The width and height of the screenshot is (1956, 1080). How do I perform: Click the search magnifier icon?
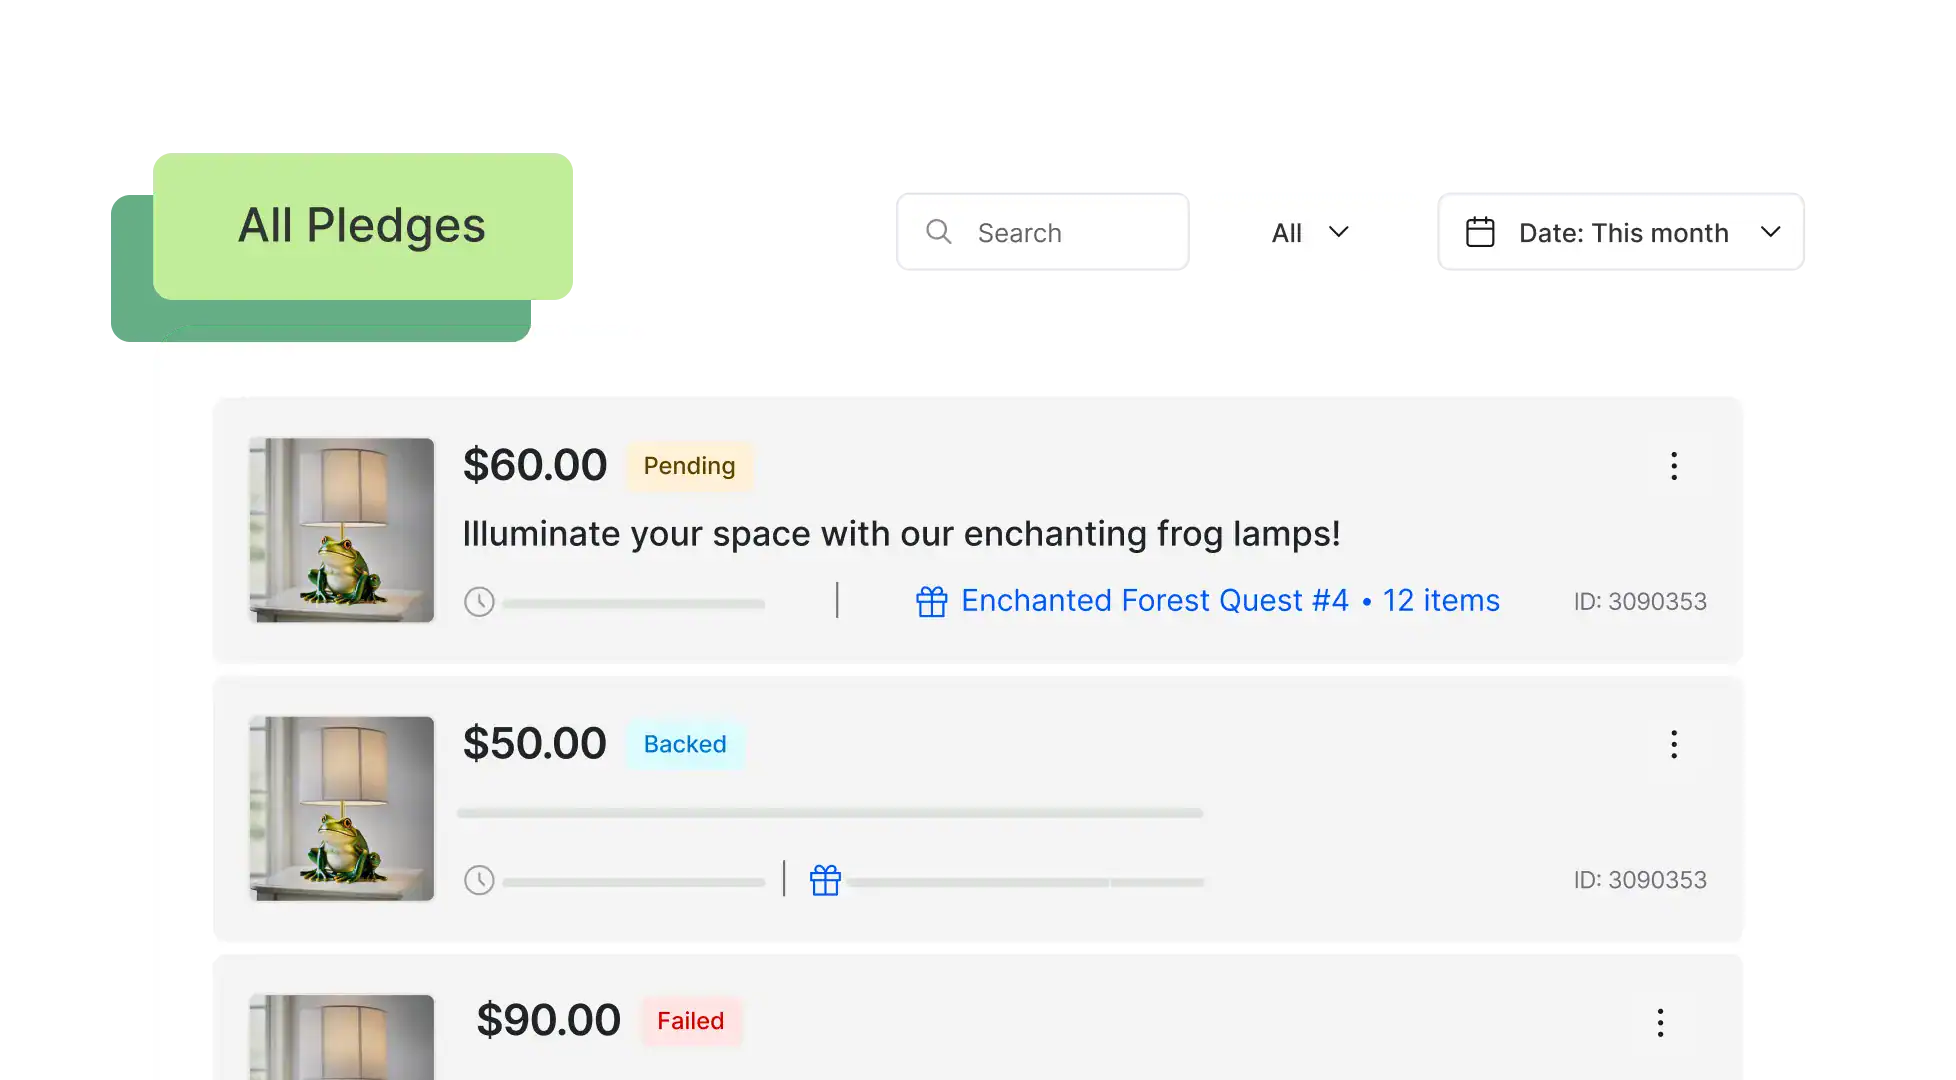point(938,232)
